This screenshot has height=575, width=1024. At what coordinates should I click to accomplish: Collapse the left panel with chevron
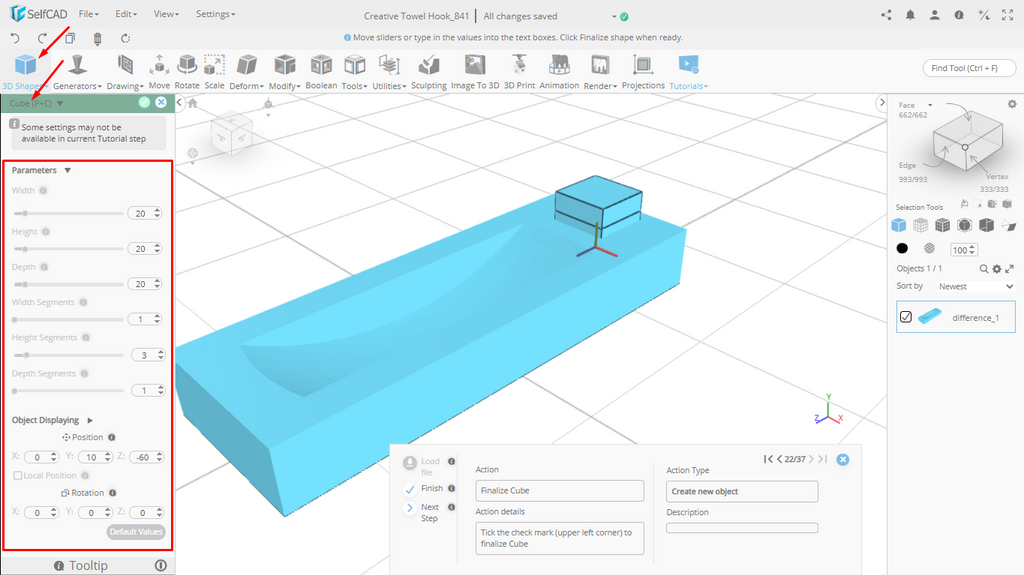click(x=180, y=103)
